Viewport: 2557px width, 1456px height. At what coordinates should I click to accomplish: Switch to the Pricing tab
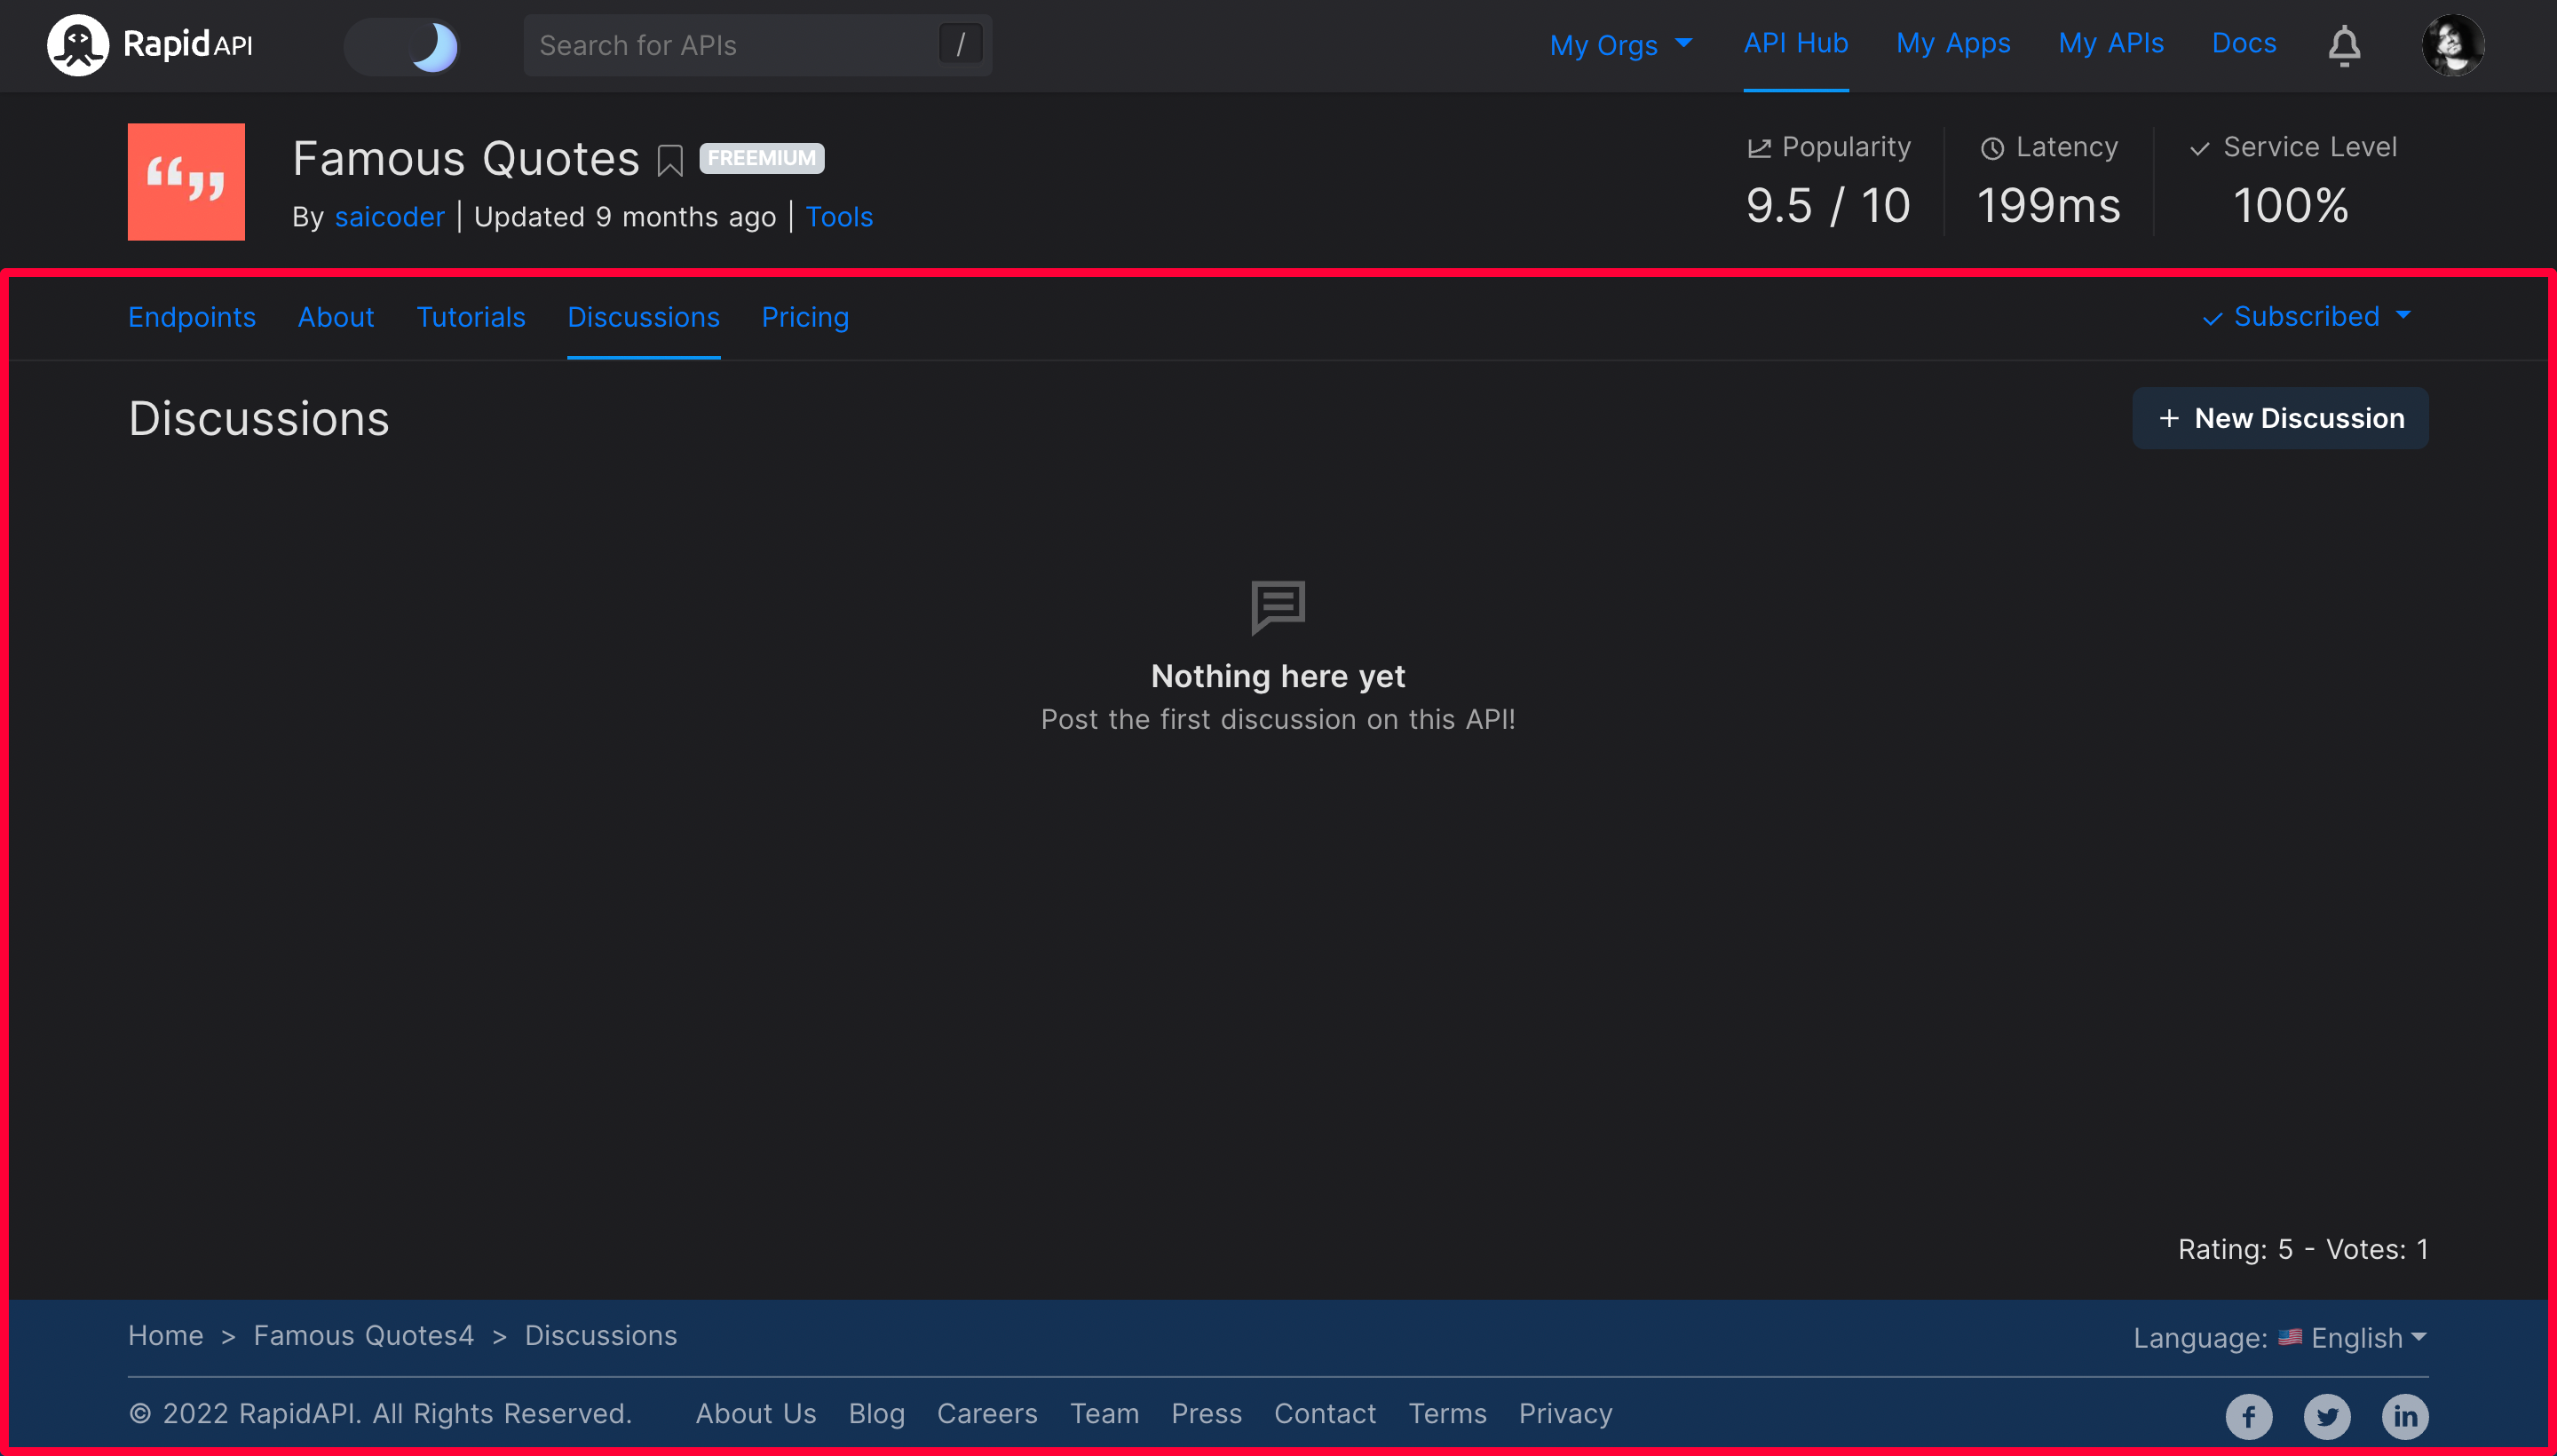(805, 317)
